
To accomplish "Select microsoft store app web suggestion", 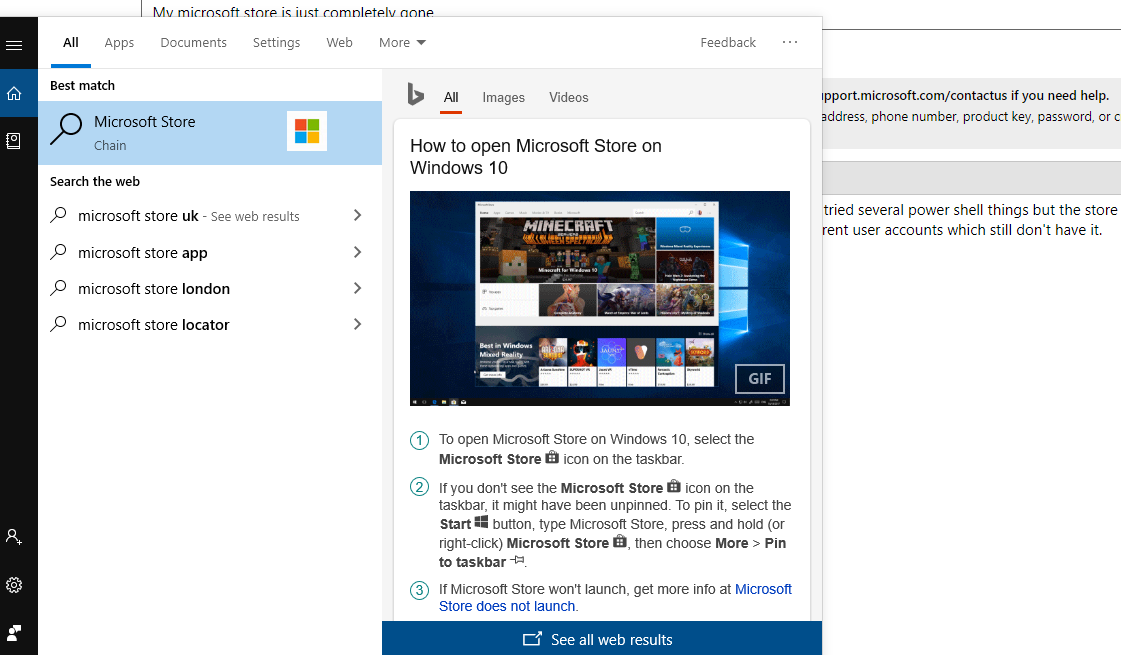I will pyautogui.click(x=210, y=252).
